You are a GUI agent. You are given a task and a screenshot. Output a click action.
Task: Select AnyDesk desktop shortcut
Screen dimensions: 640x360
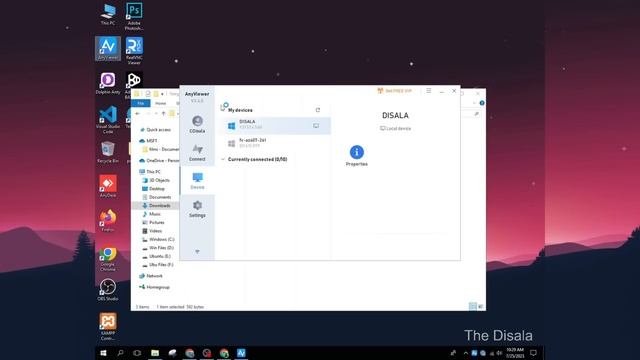point(108,187)
